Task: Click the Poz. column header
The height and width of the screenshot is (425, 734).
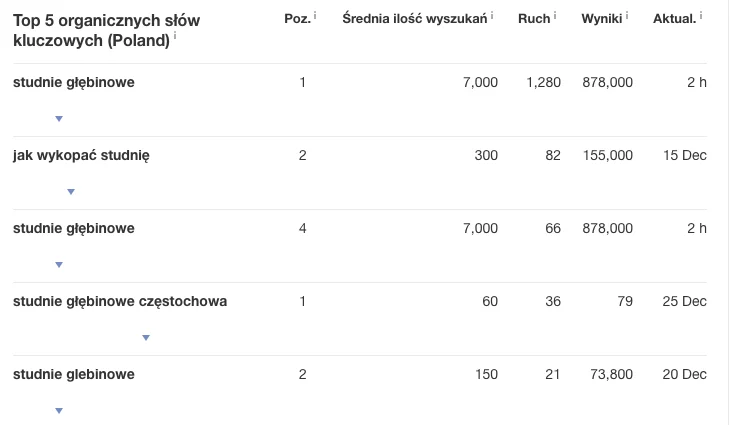Action: coord(297,19)
